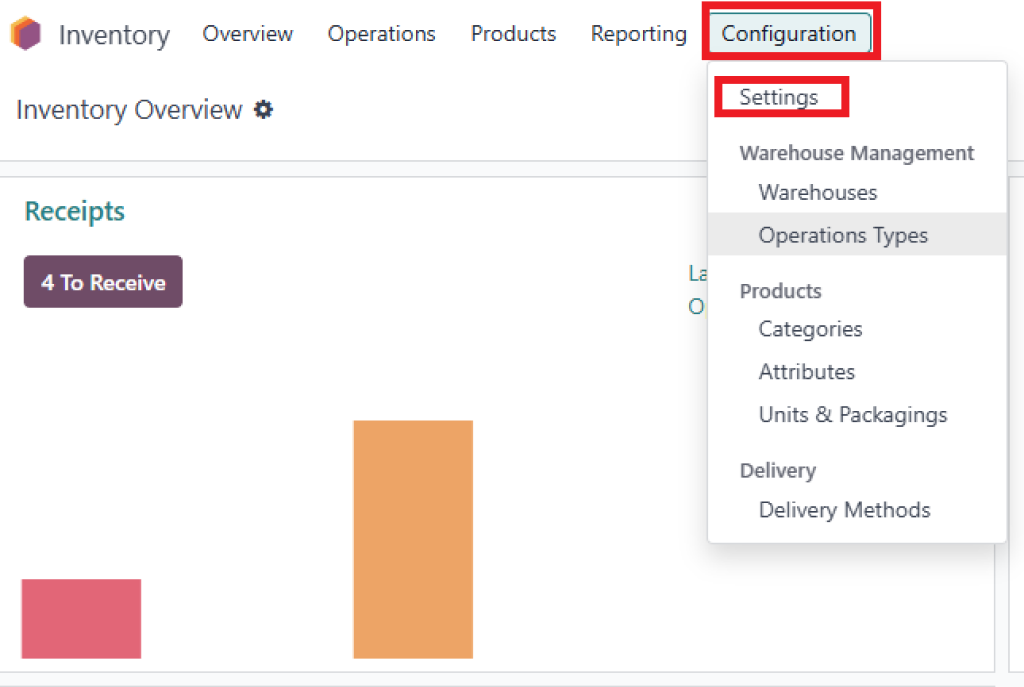Select Settings from the Configuration menu
The image size is (1024, 687).
click(x=778, y=97)
